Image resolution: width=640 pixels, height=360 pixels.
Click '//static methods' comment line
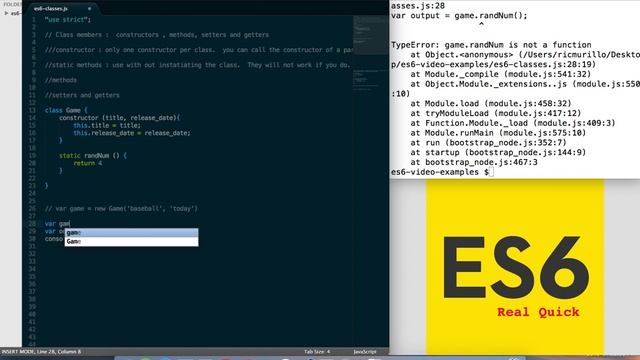click(x=197, y=65)
